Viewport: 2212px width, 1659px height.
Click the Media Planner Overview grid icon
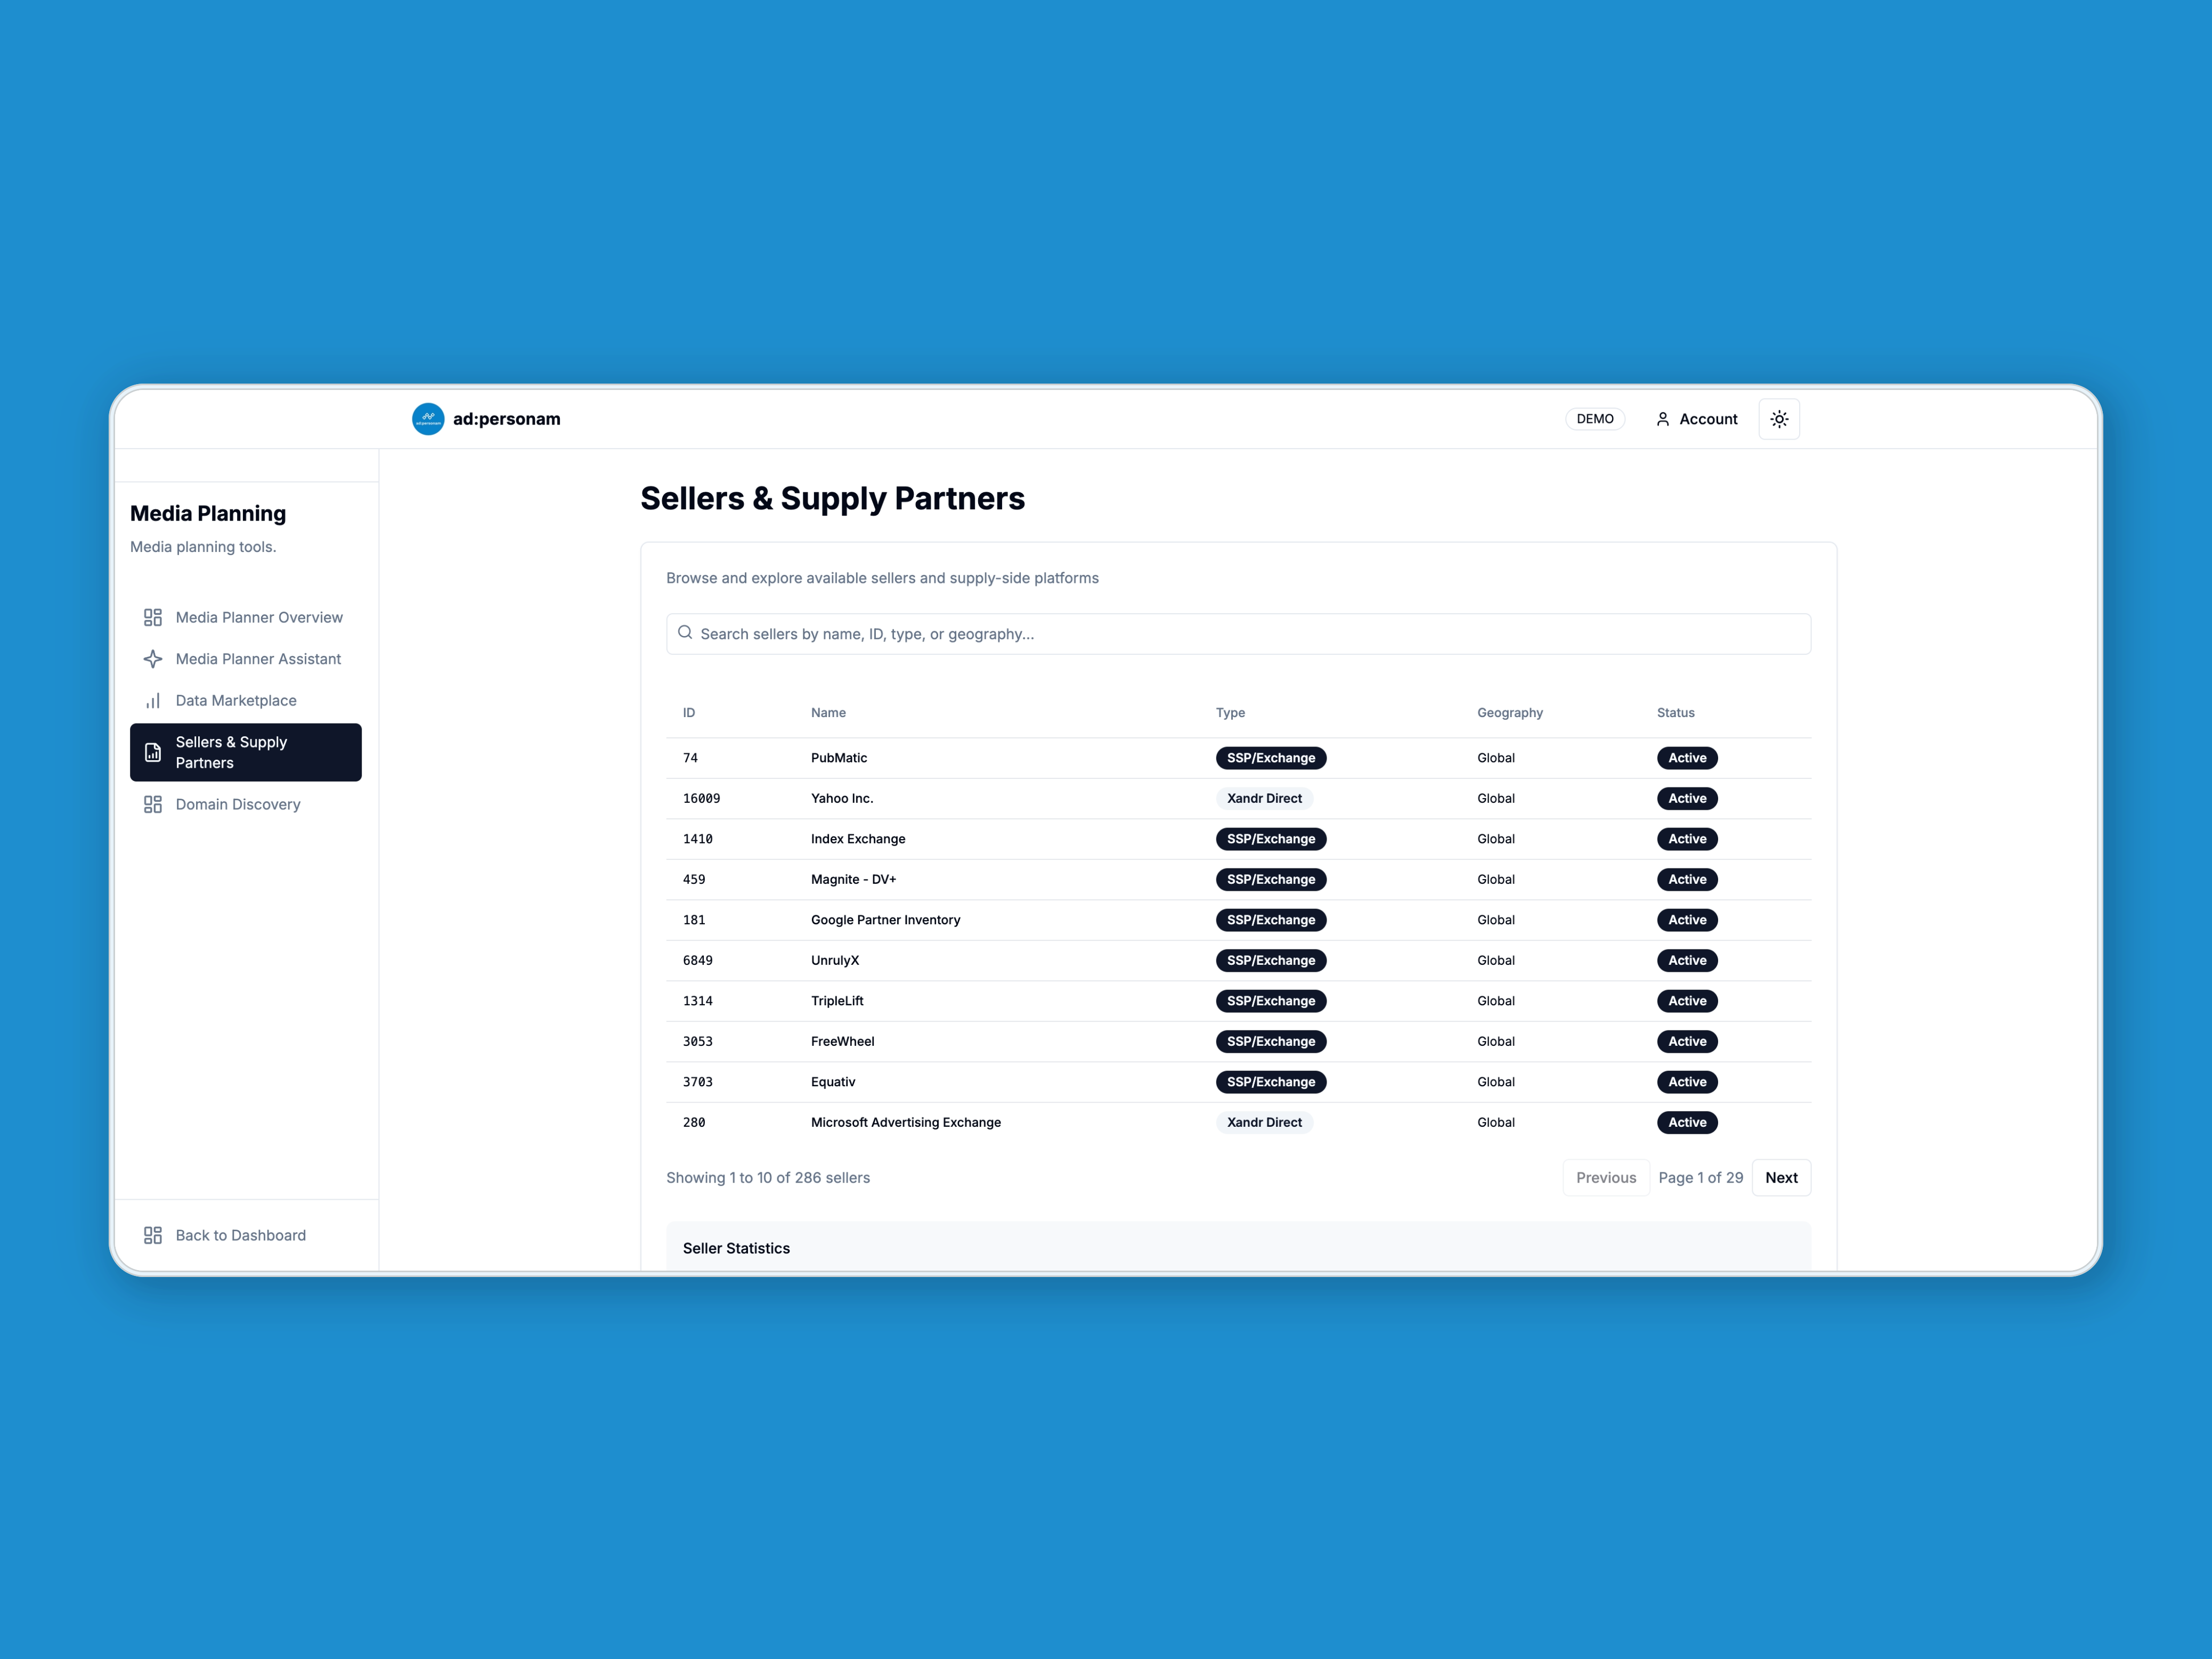[x=153, y=617]
